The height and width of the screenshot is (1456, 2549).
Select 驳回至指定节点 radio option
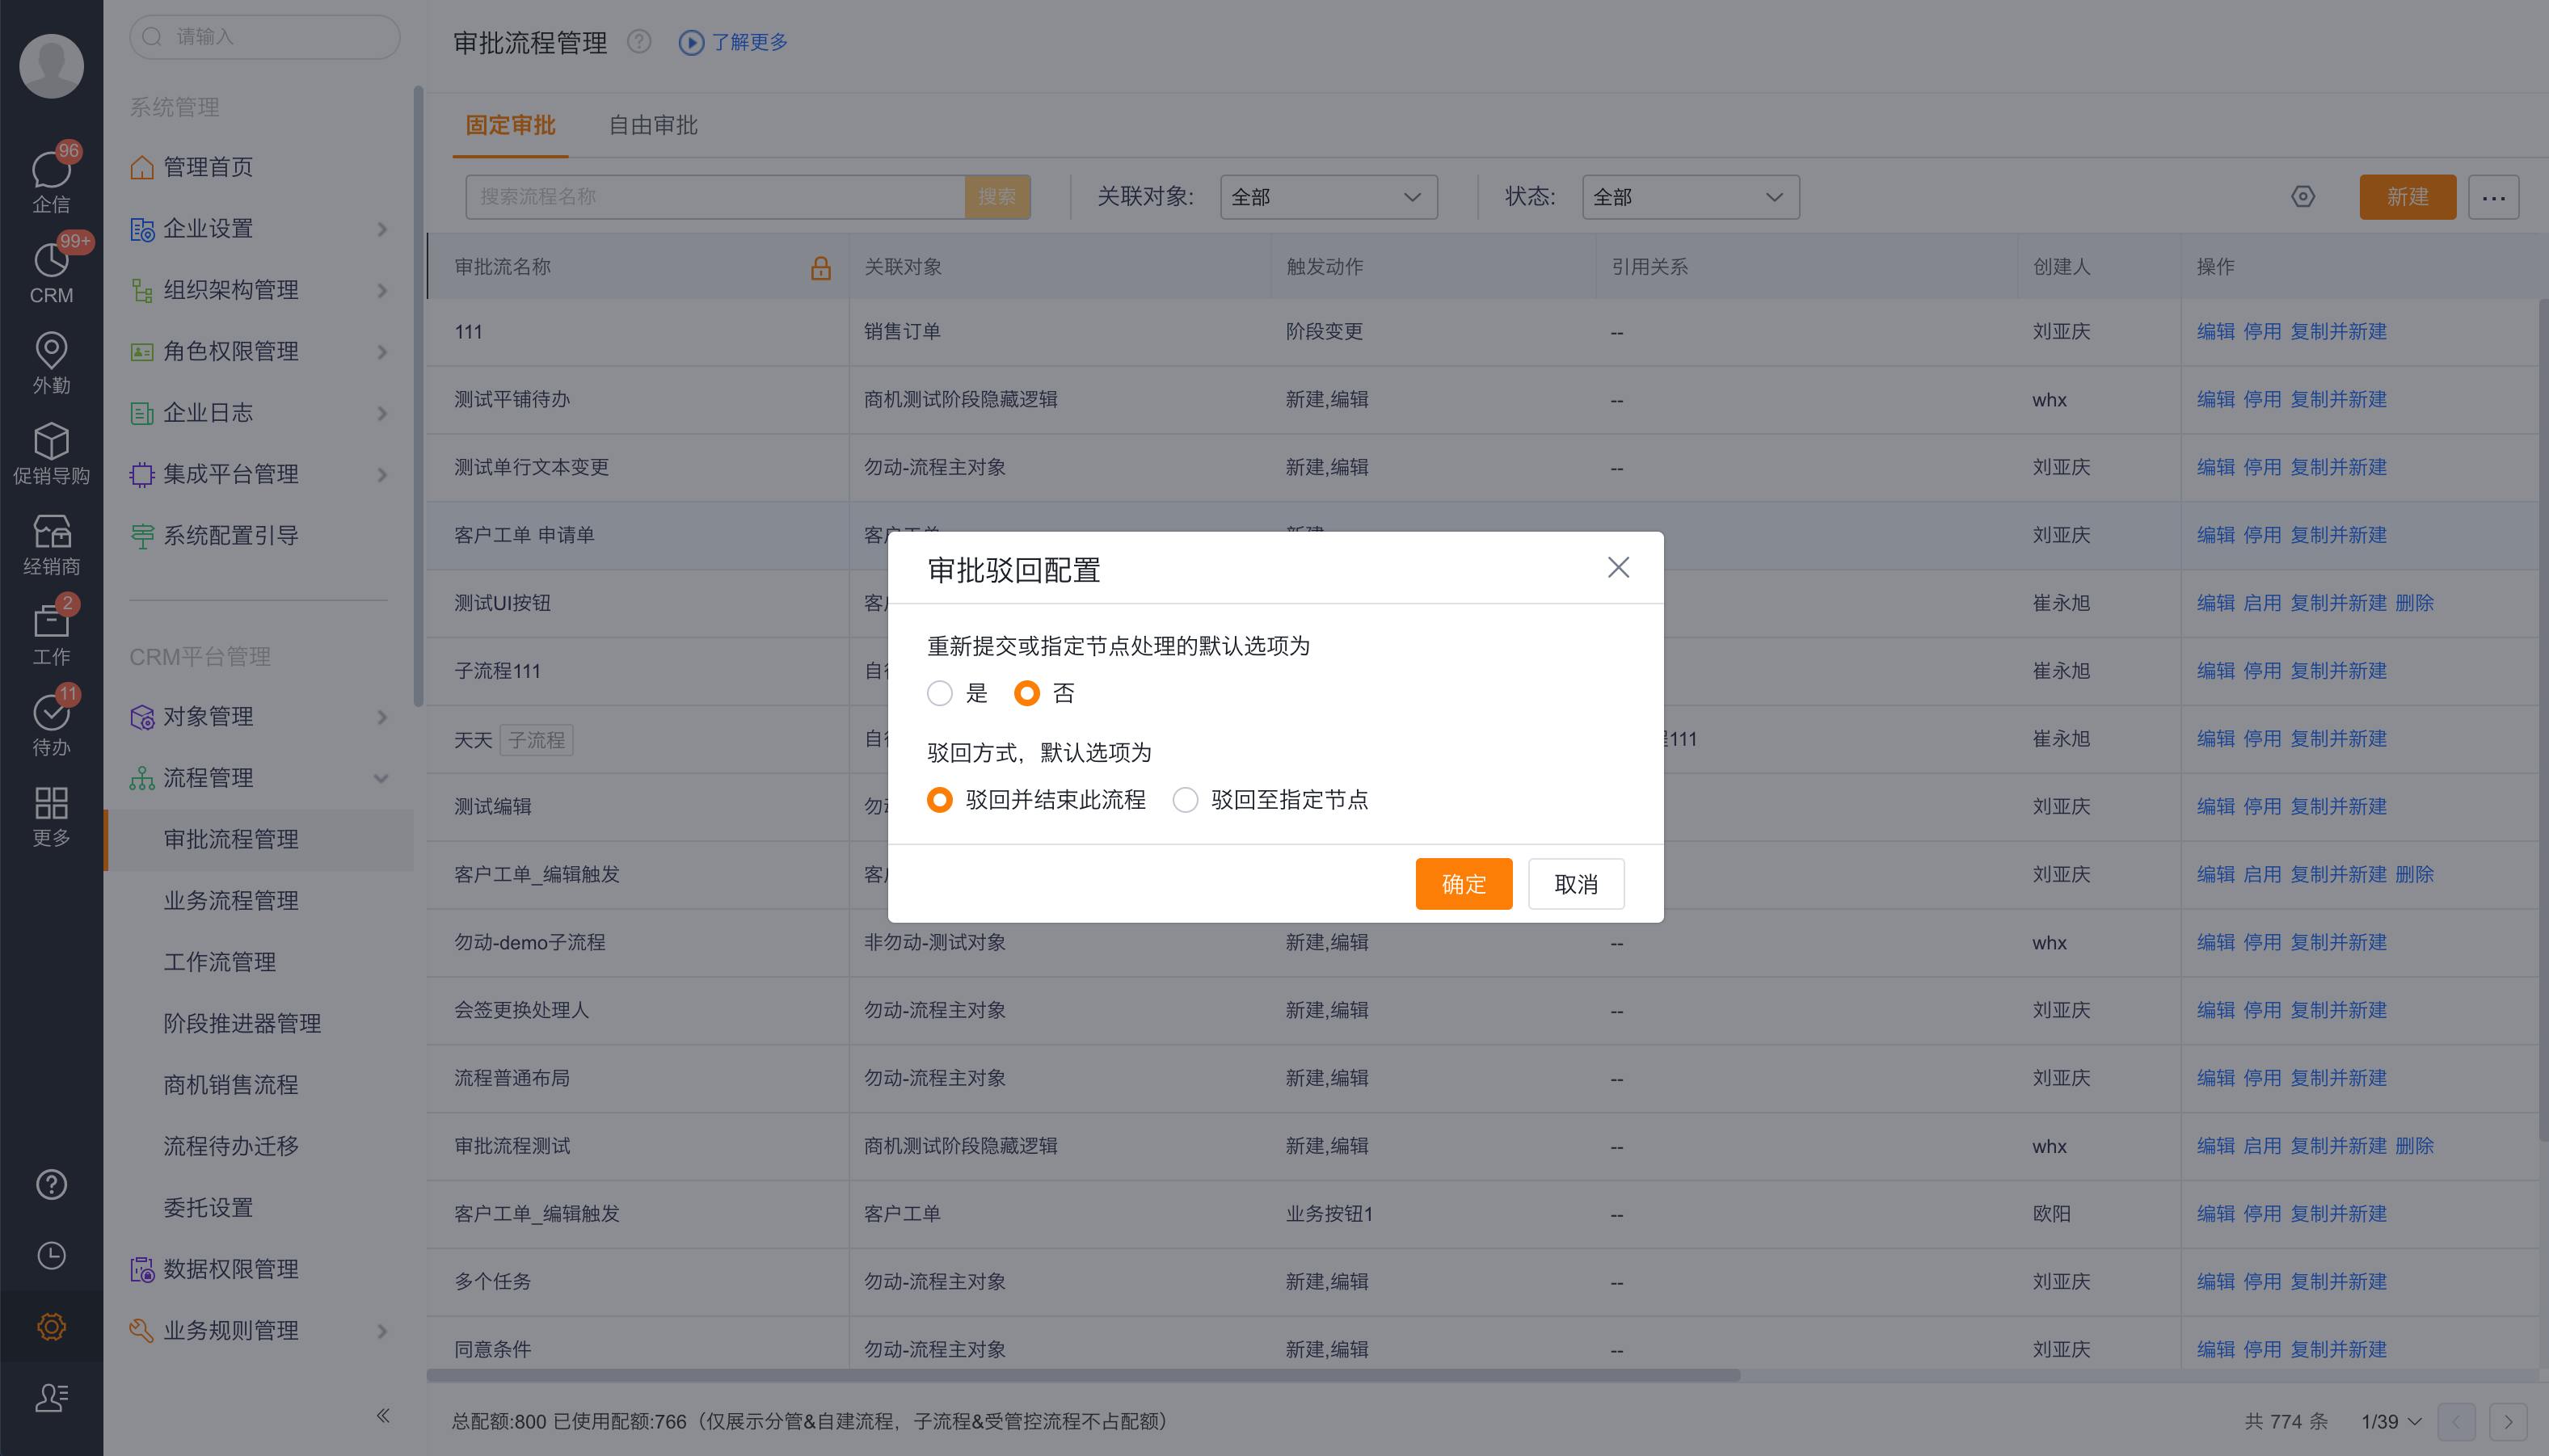click(x=1185, y=800)
